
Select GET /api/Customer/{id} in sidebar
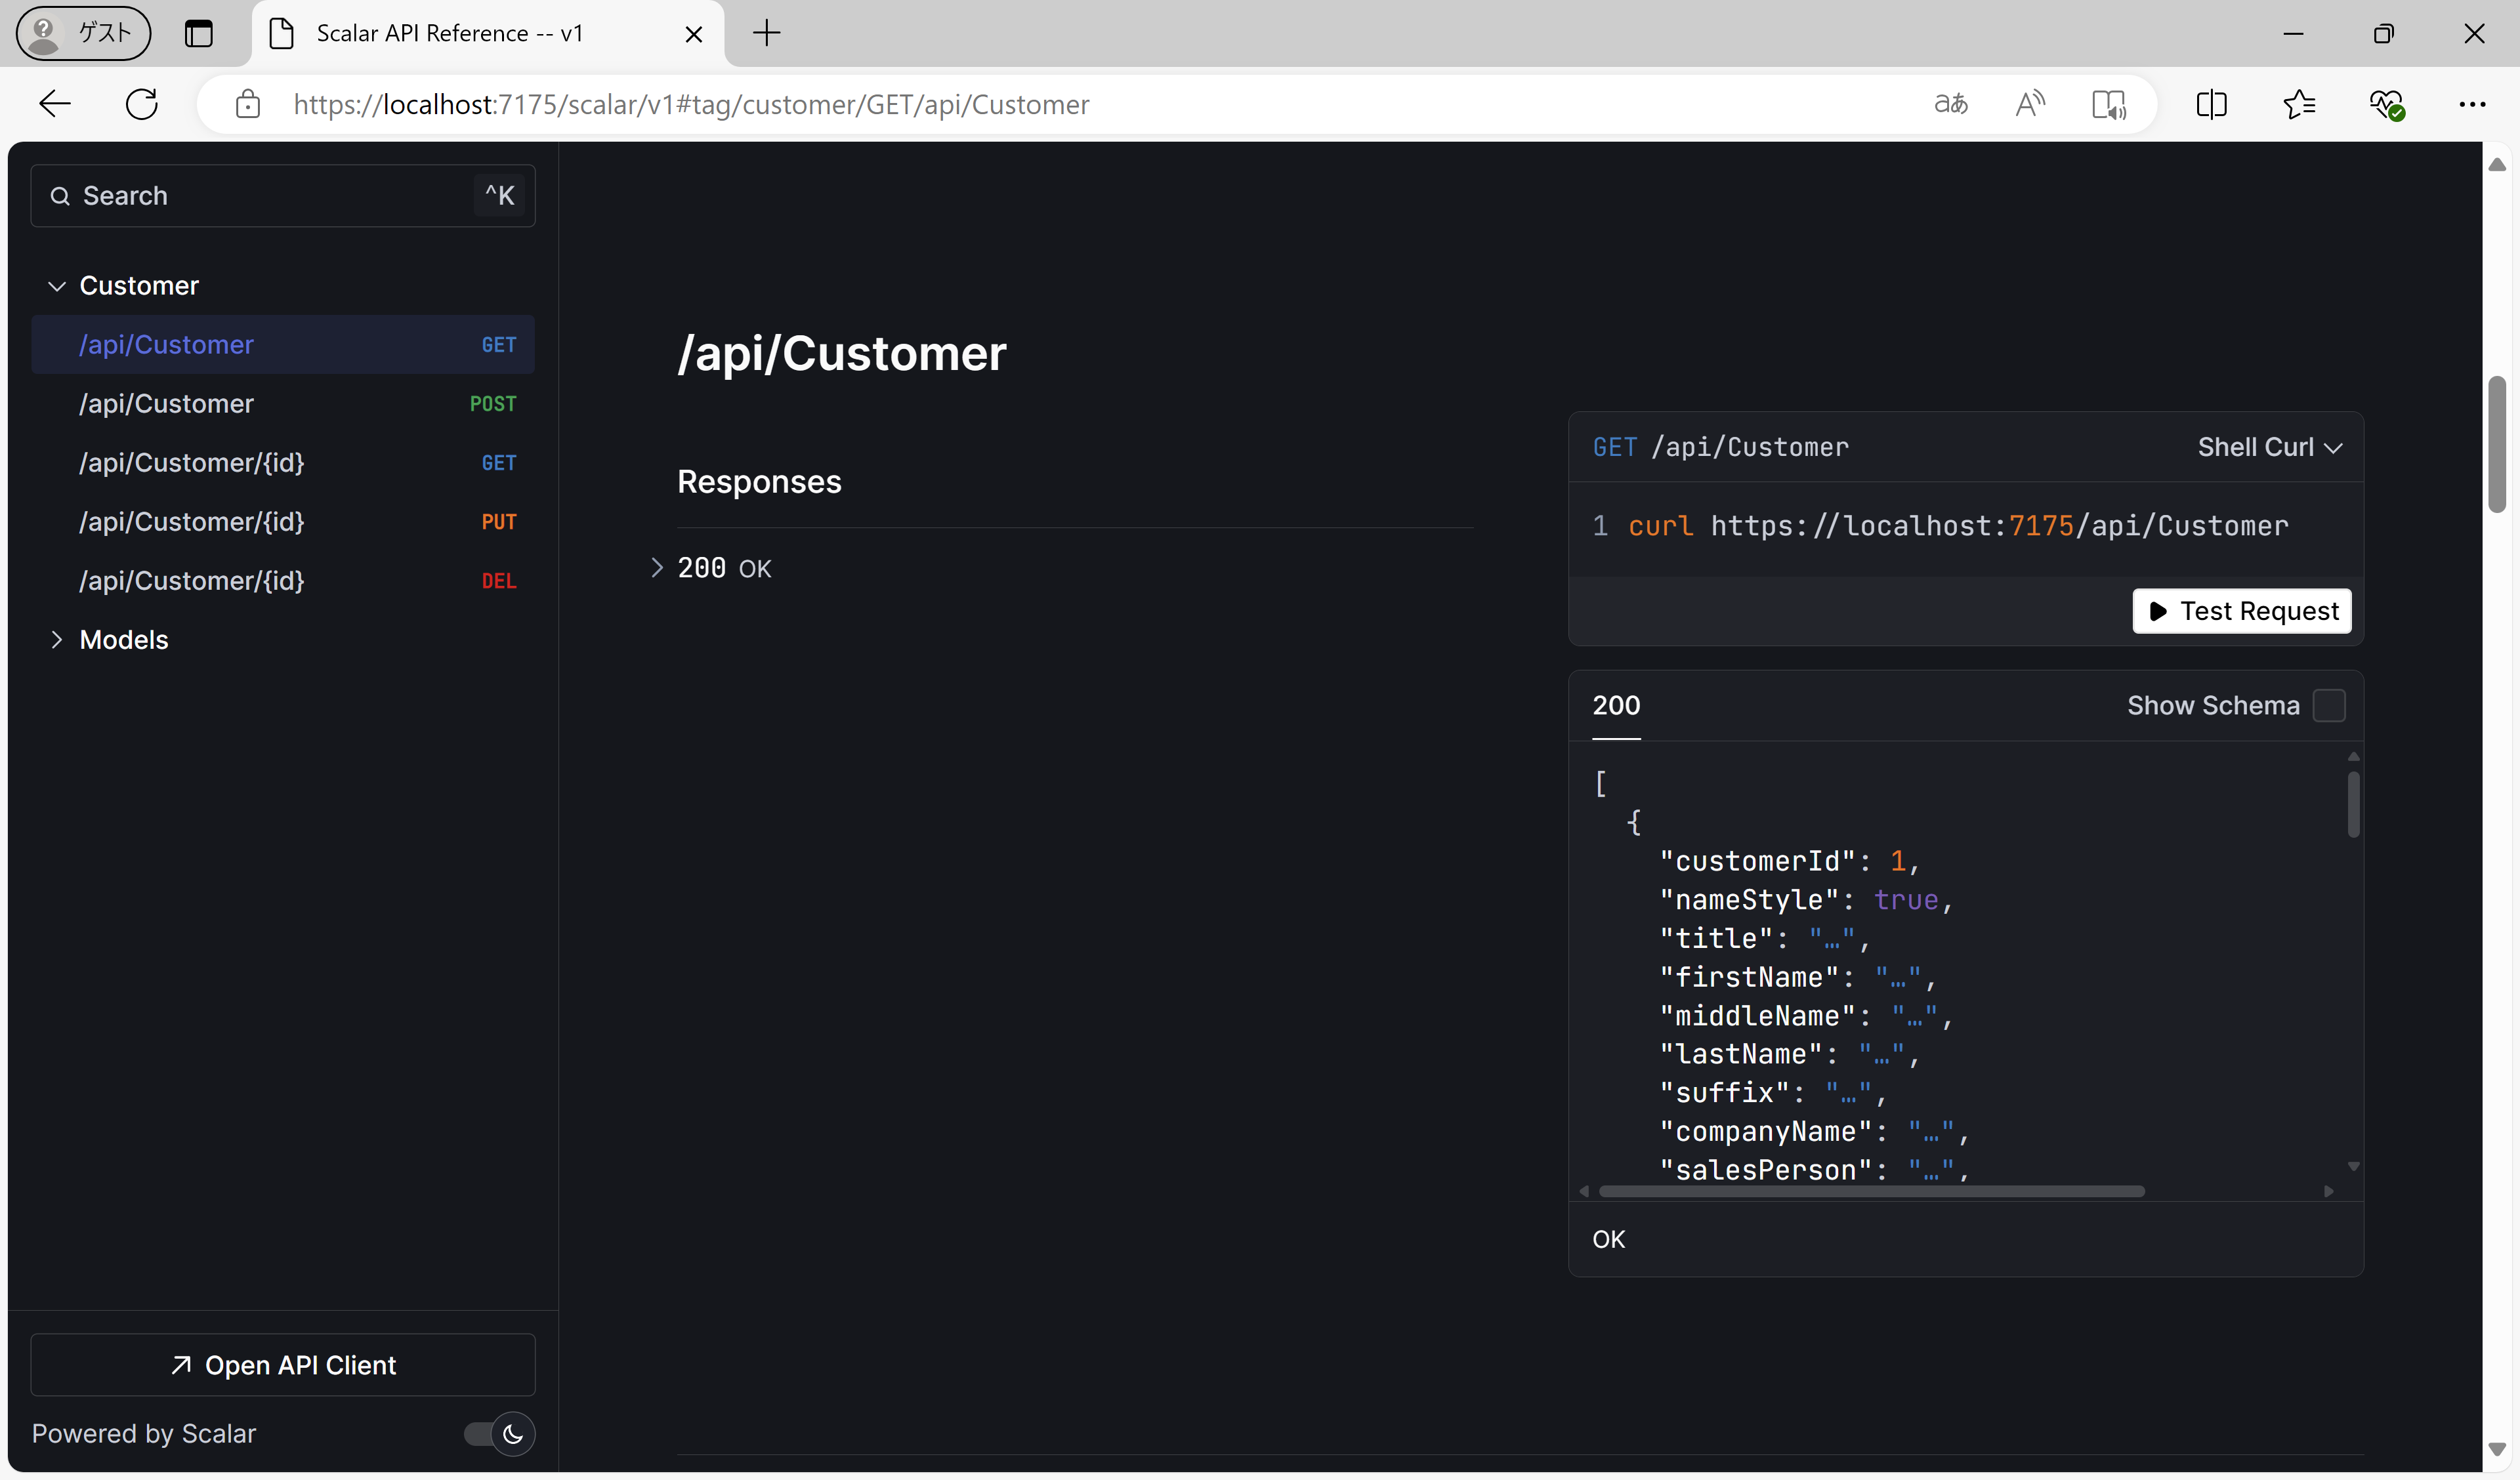(283, 463)
